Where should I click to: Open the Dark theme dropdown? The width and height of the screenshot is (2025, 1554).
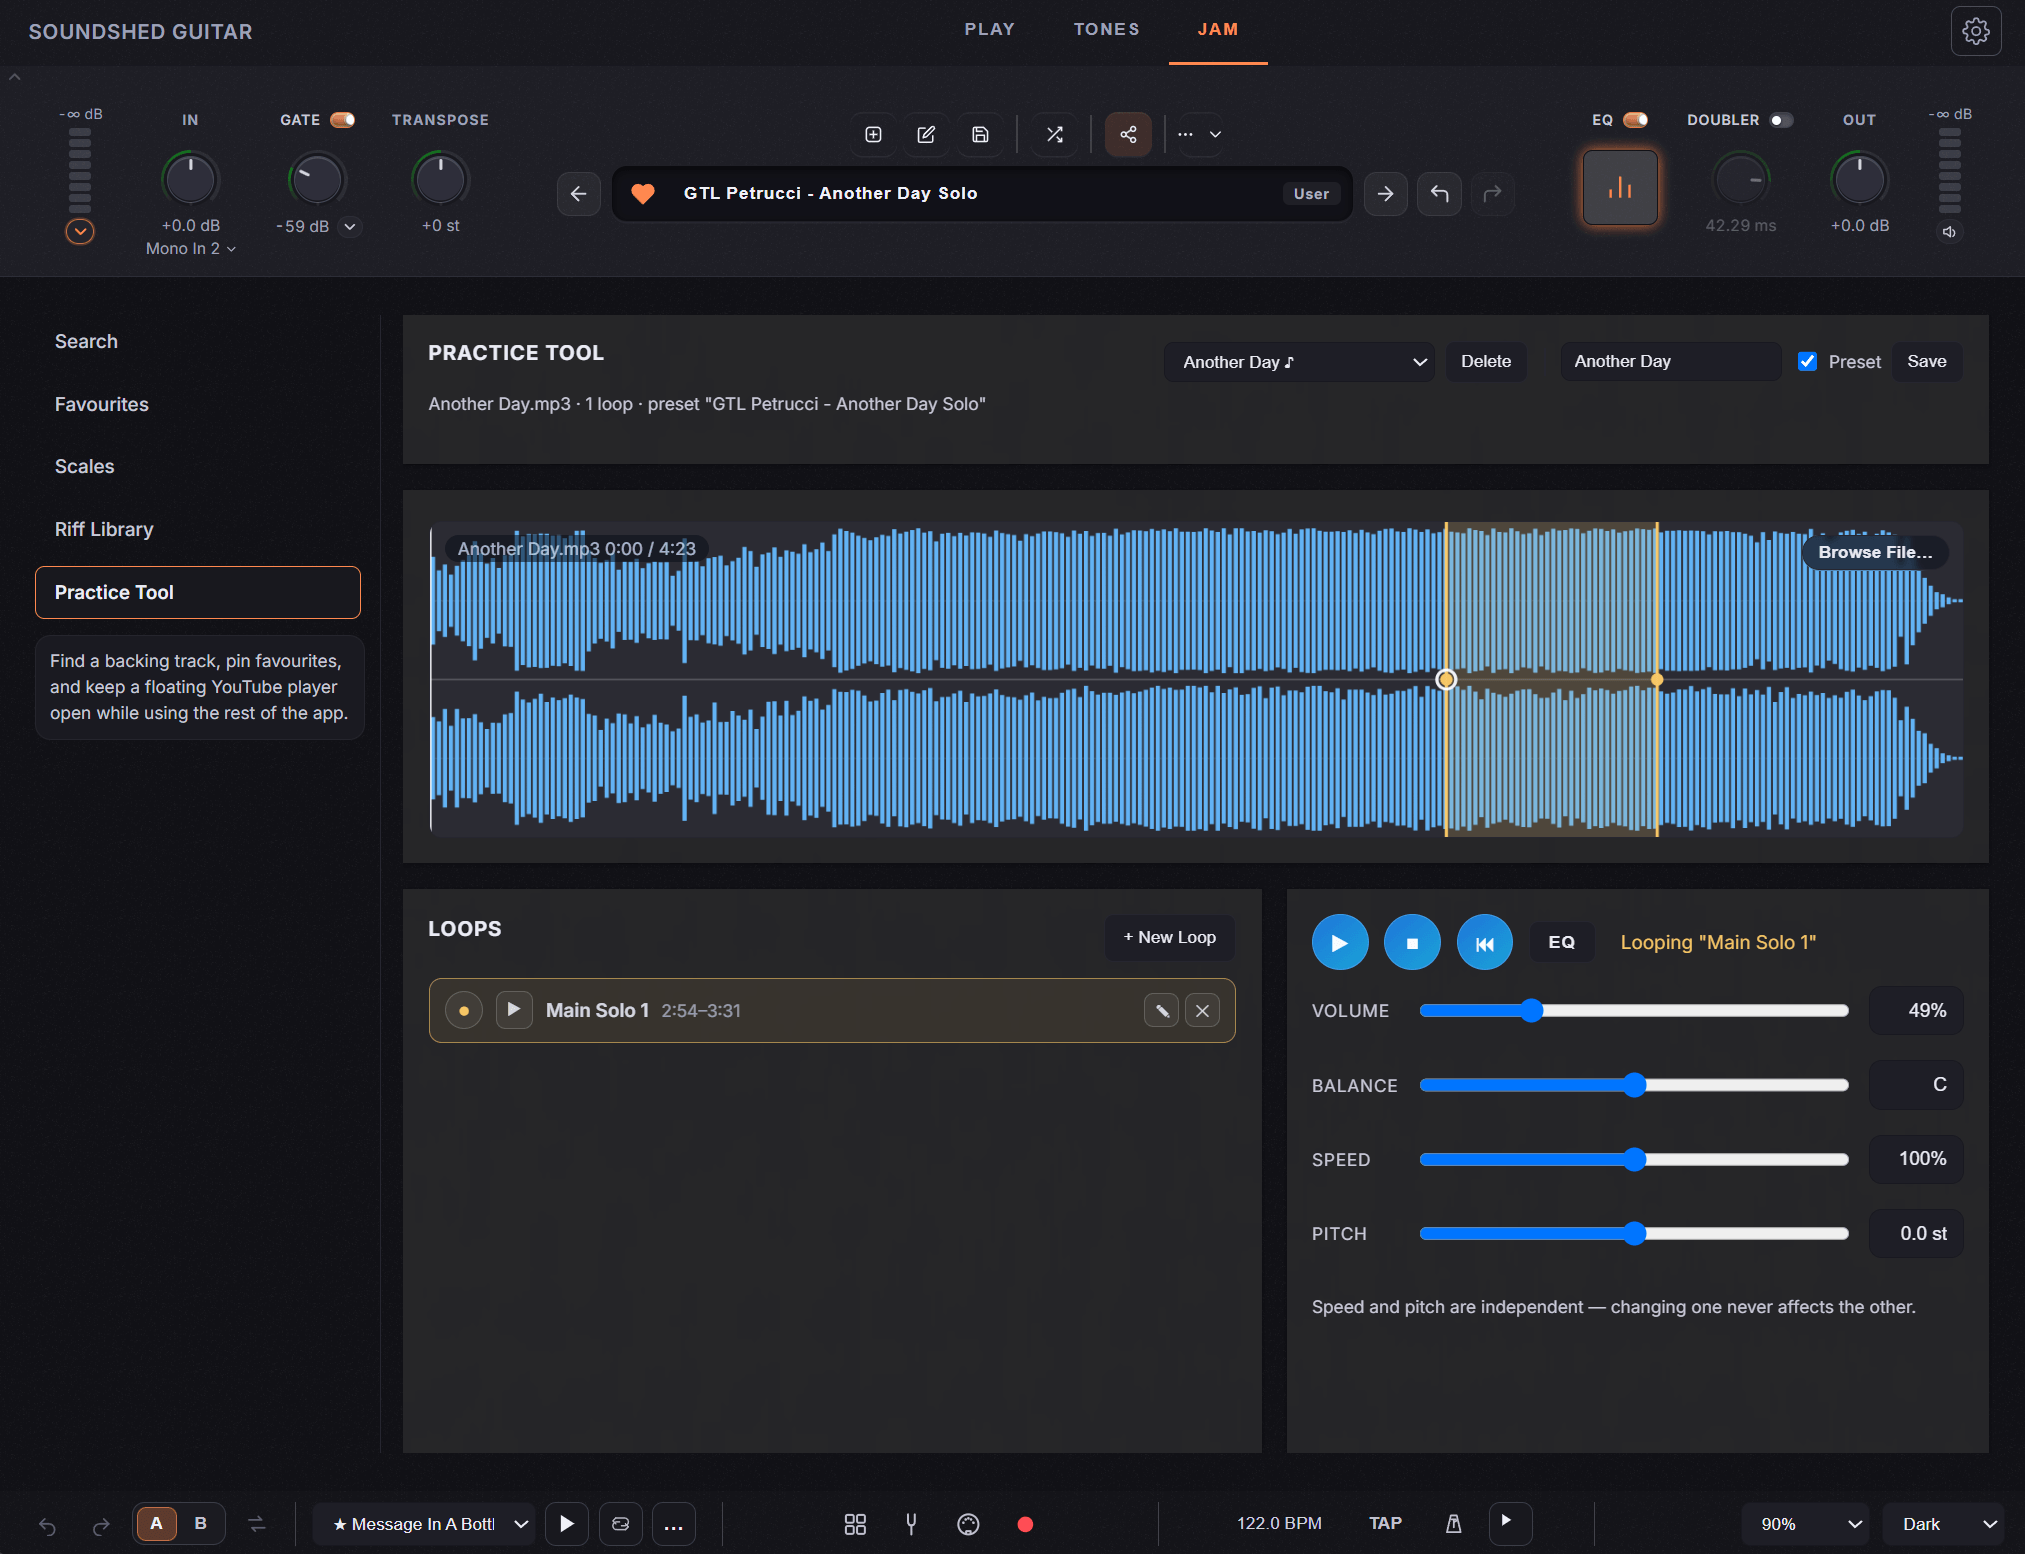click(1943, 1524)
